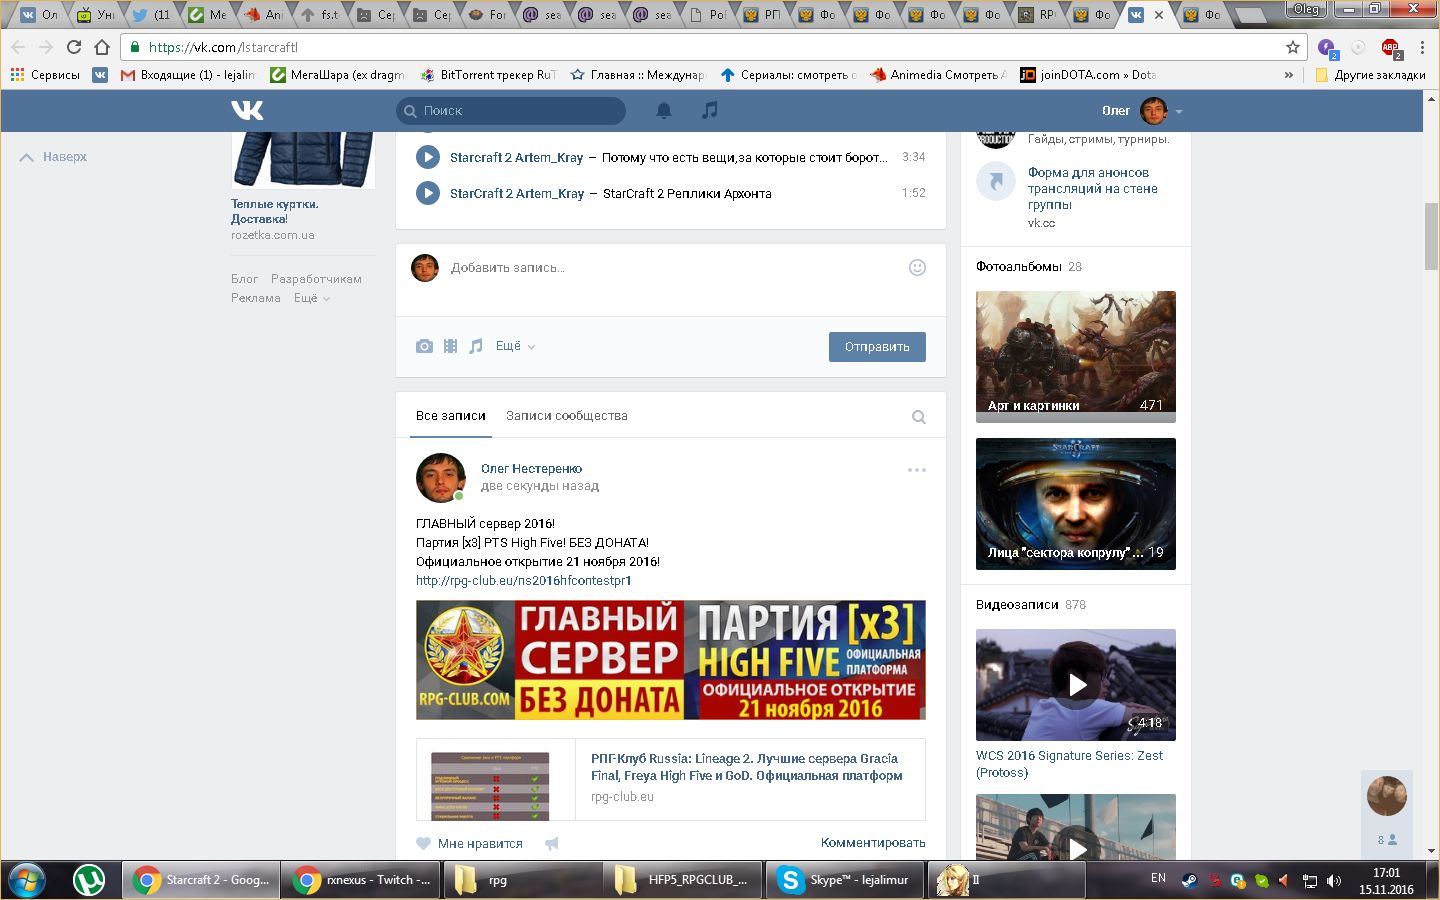Open the notifications bell

[663, 110]
